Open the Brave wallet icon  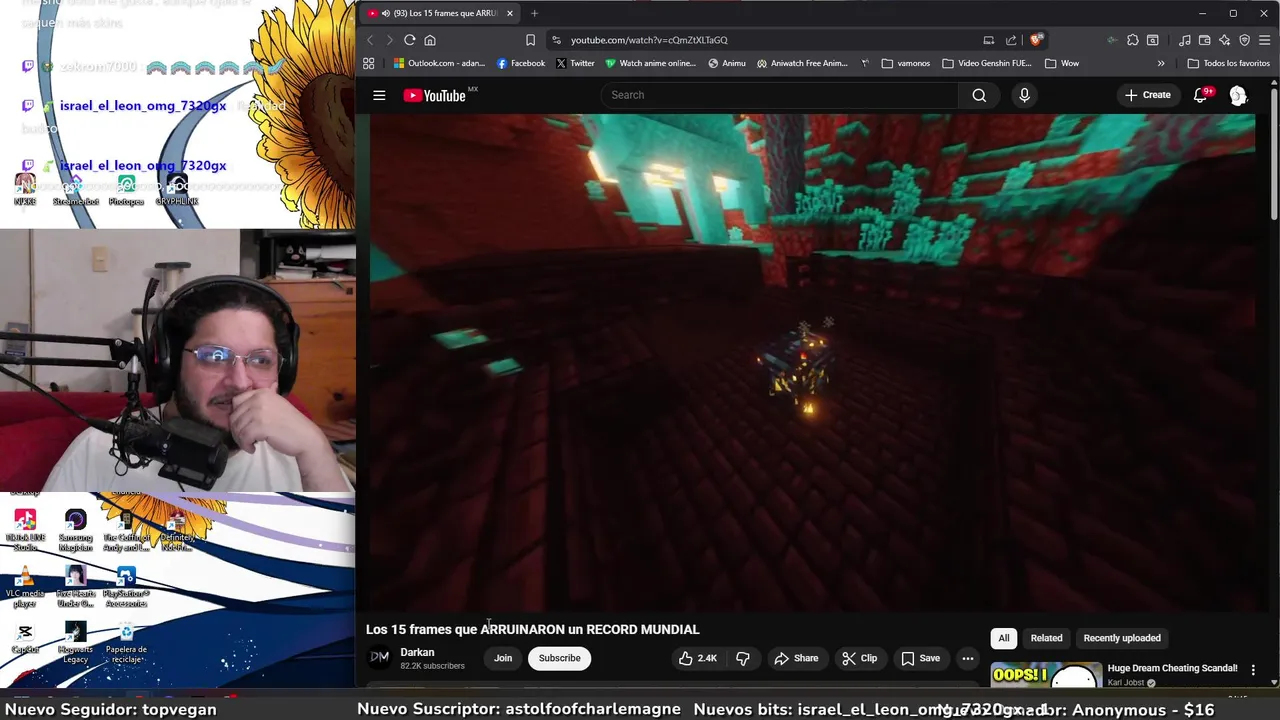point(1205,40)
